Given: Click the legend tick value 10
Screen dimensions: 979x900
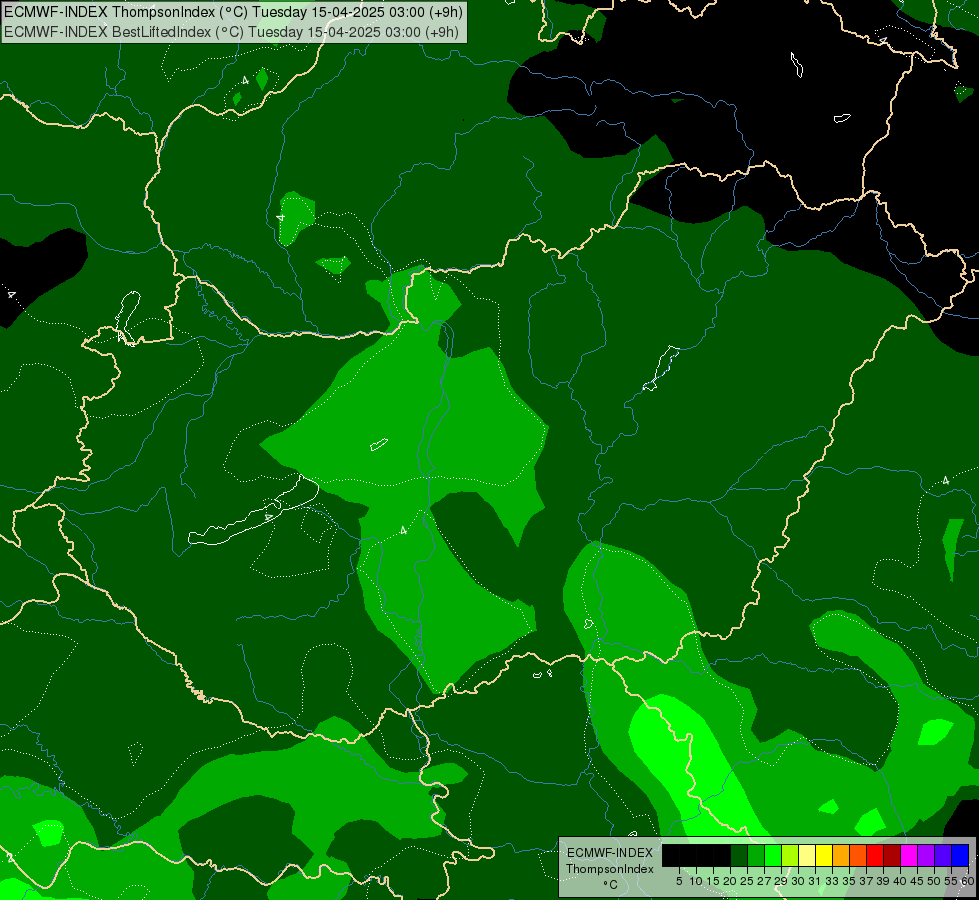Looking at the screenshot, I should [696, 881].
